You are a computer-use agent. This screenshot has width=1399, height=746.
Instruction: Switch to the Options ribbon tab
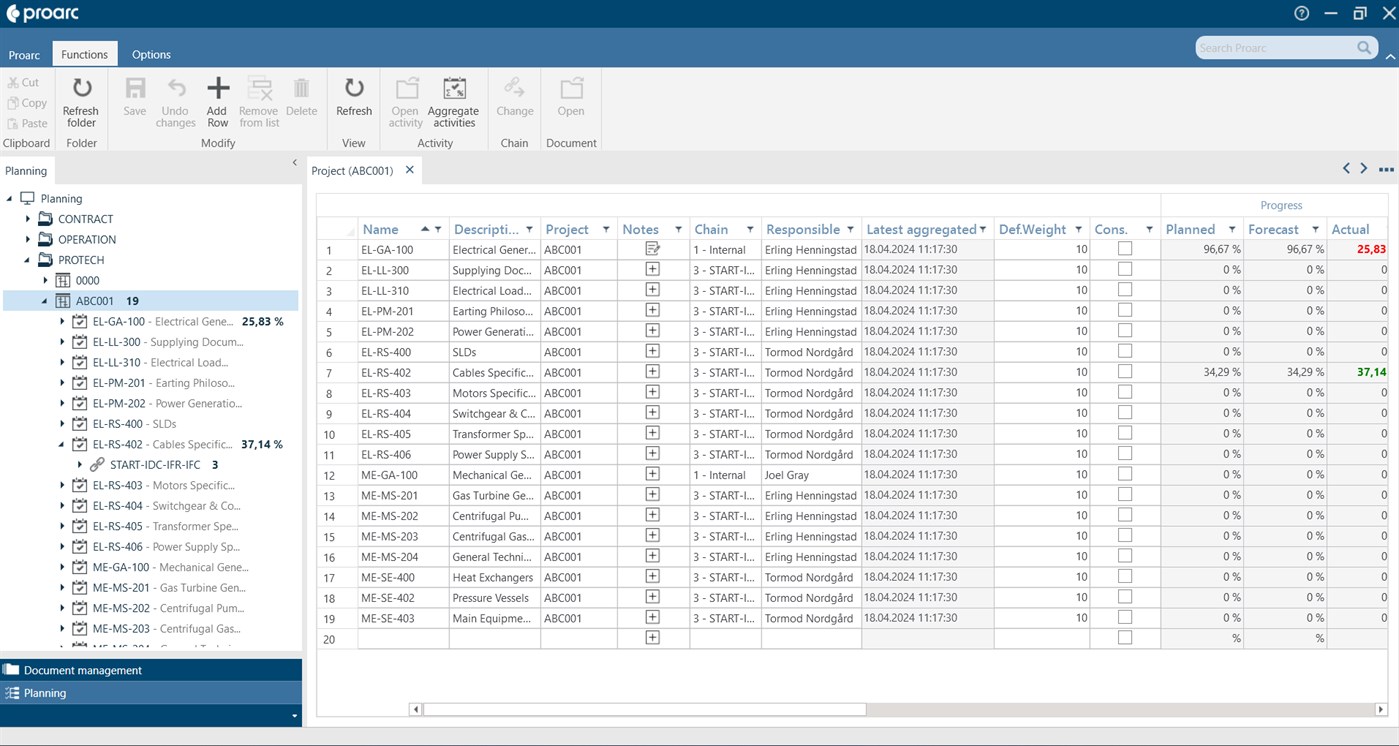point(150,54)
